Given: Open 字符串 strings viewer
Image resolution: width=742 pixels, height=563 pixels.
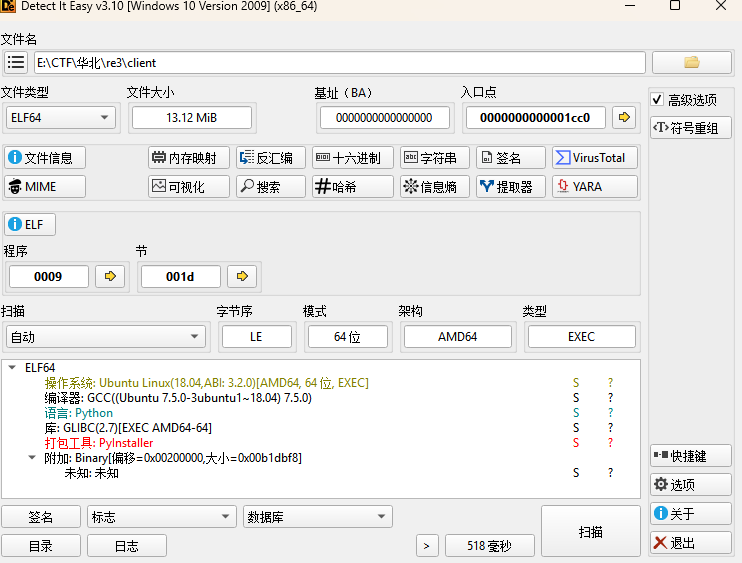Looking at the screenshot, I should 434,158.
